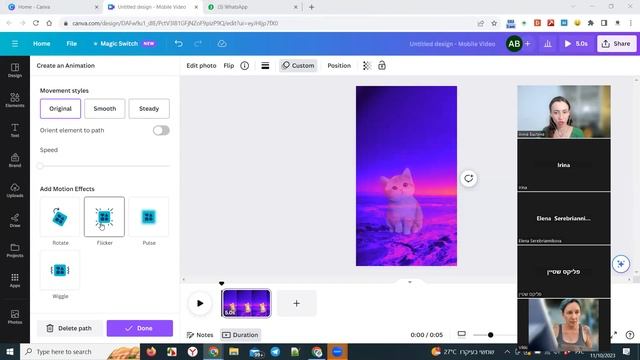Screen dimensions: 640x360
Task: Open the Text sidebar tool
Action: coord(15,130)
